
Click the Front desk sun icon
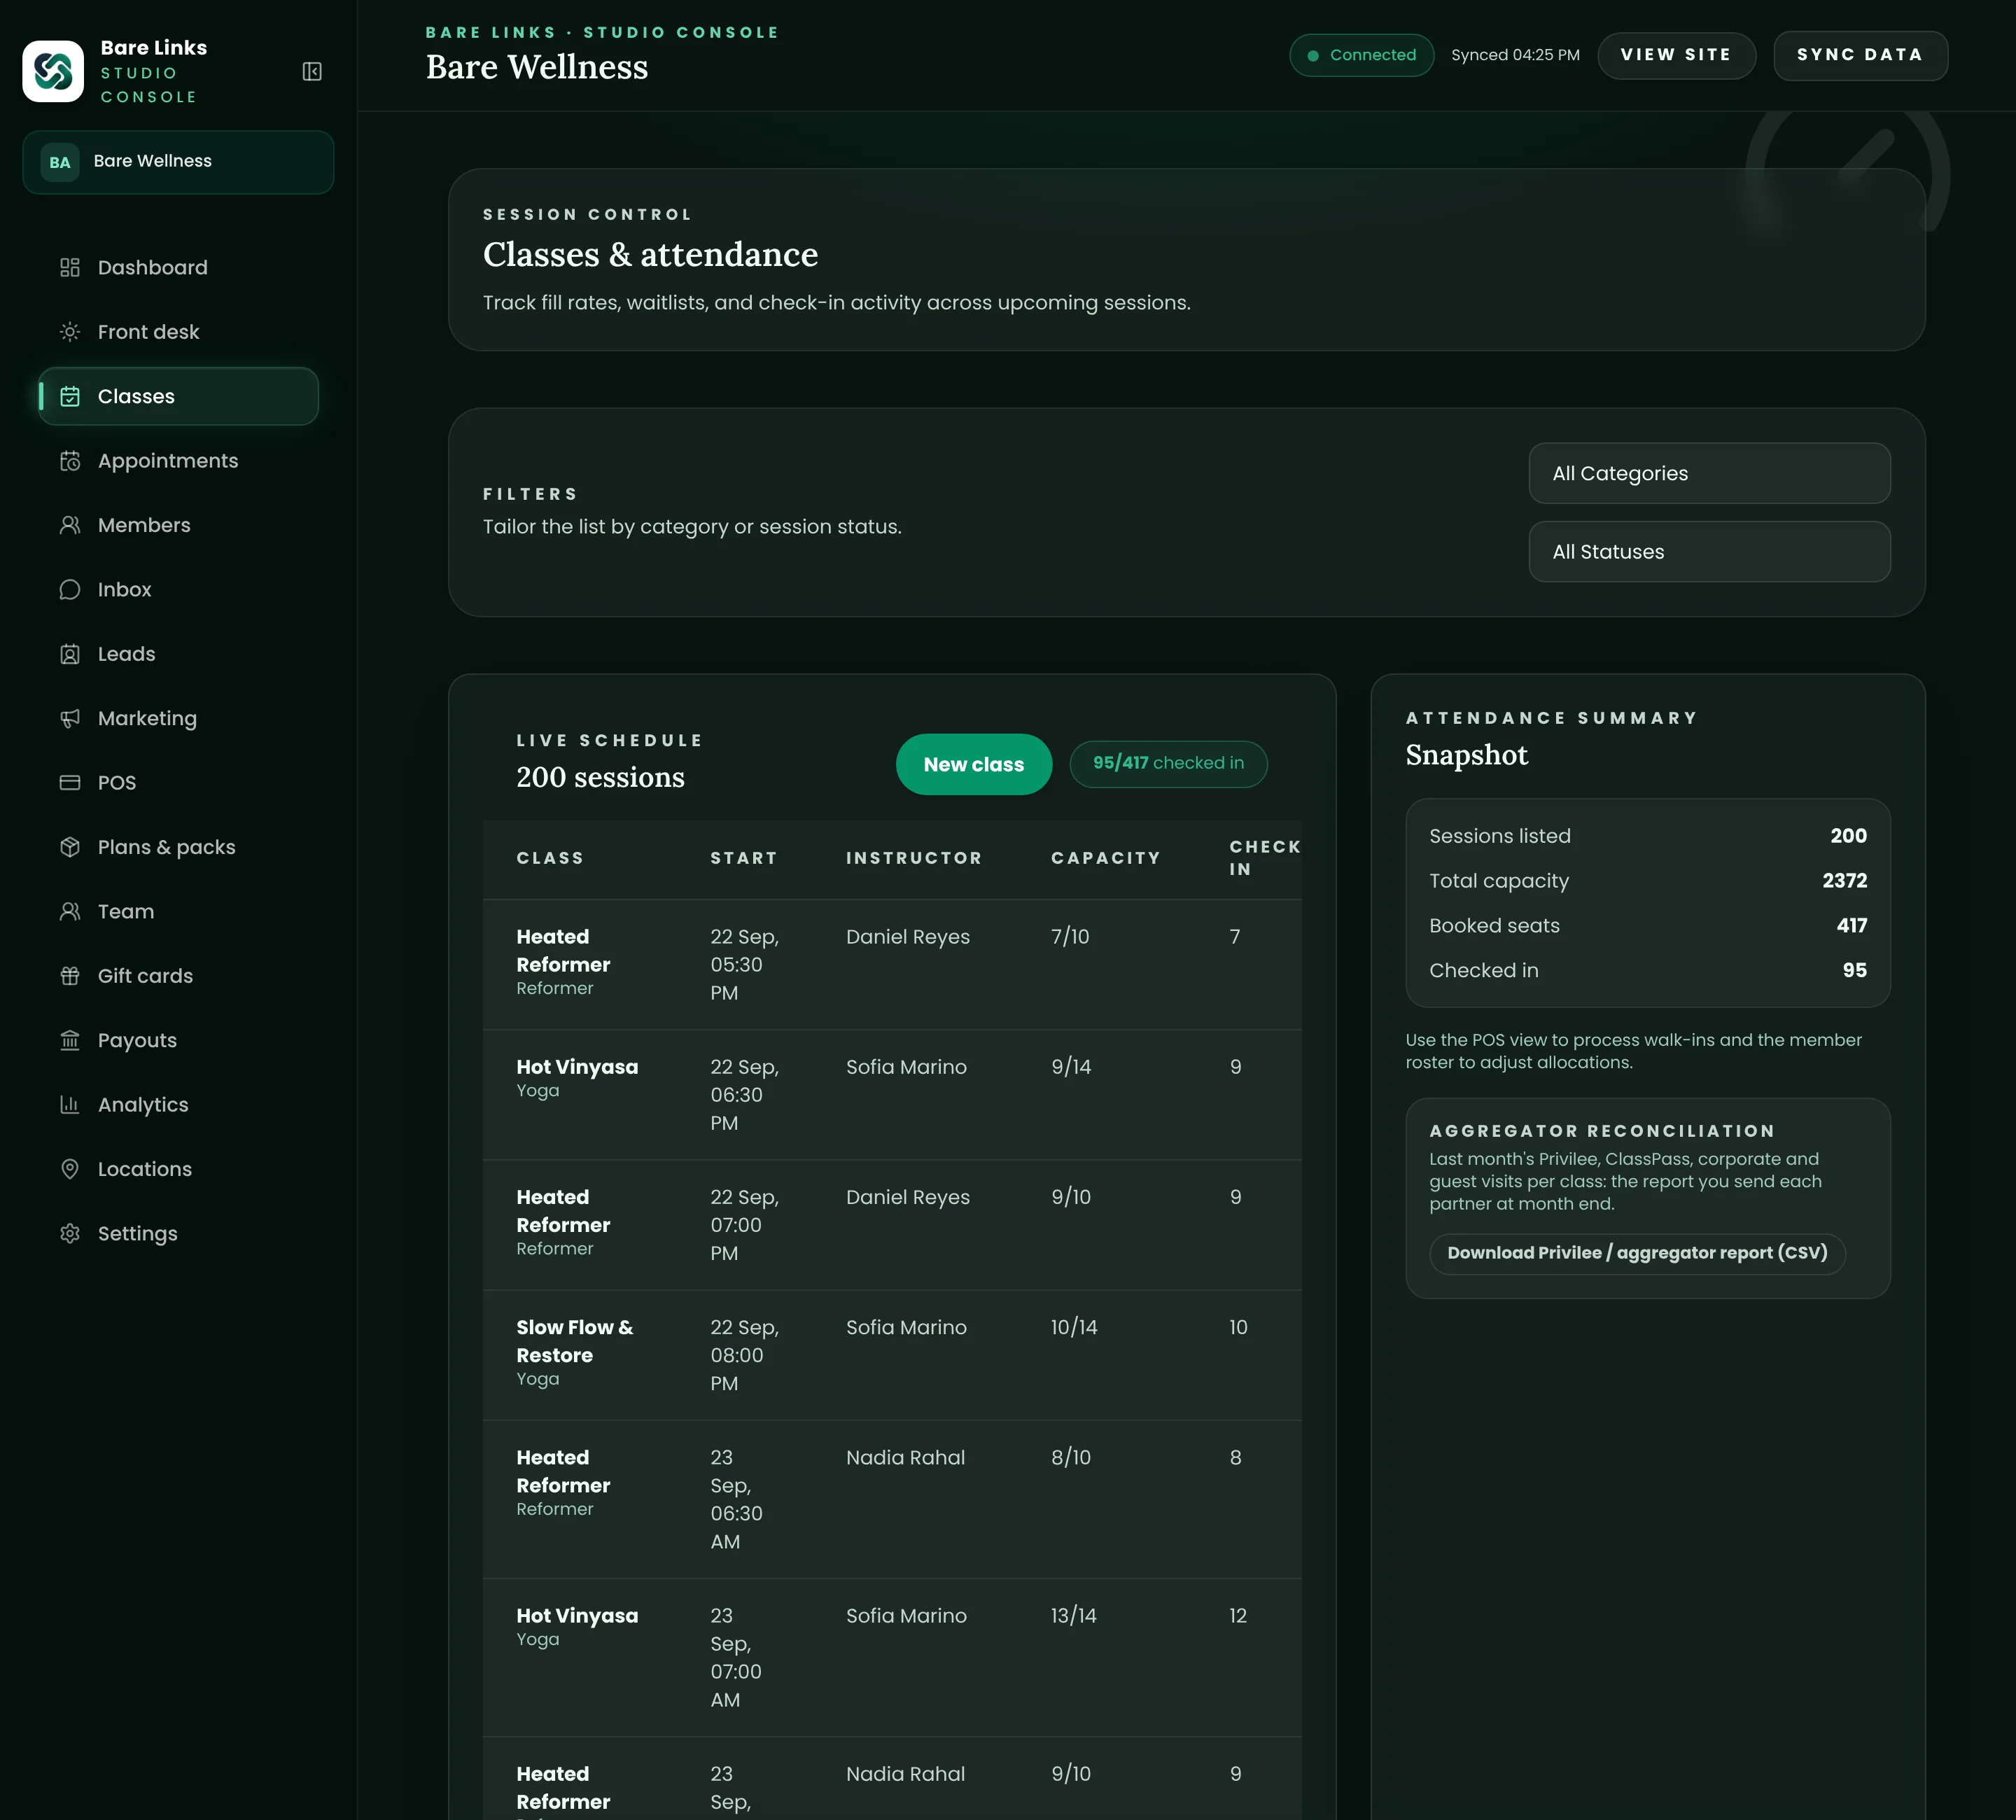pos(70,332)
